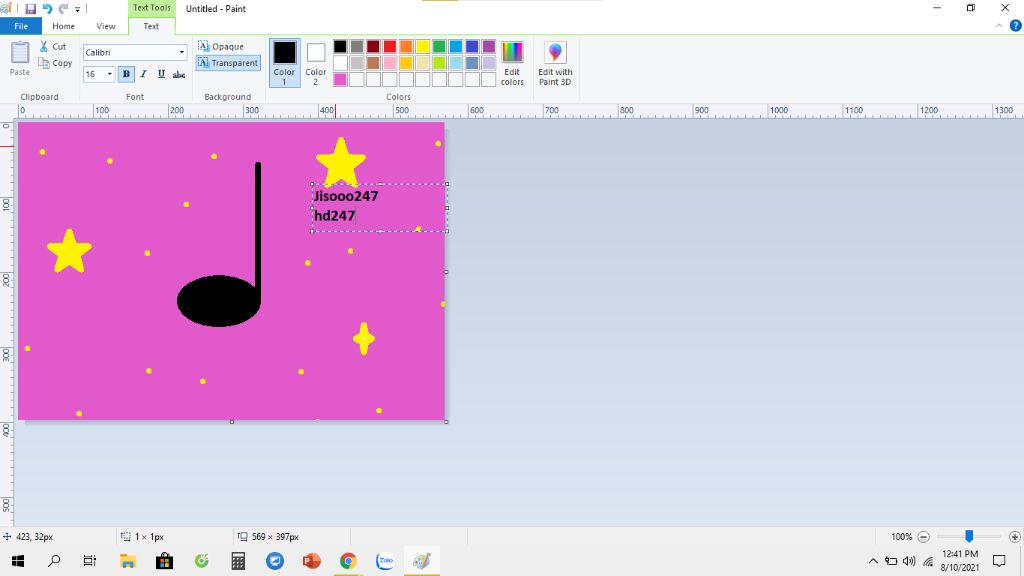Zoom out with the minus button
Screen dimensions: 1024x576
pos(923,537)
